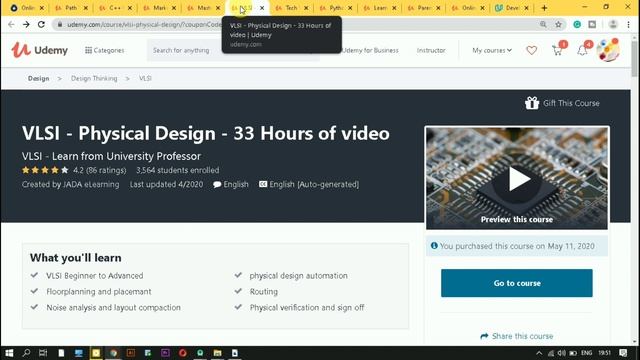Click the 'Go to course' button
The height and width of the screenshot is (360, 640).
517,283
